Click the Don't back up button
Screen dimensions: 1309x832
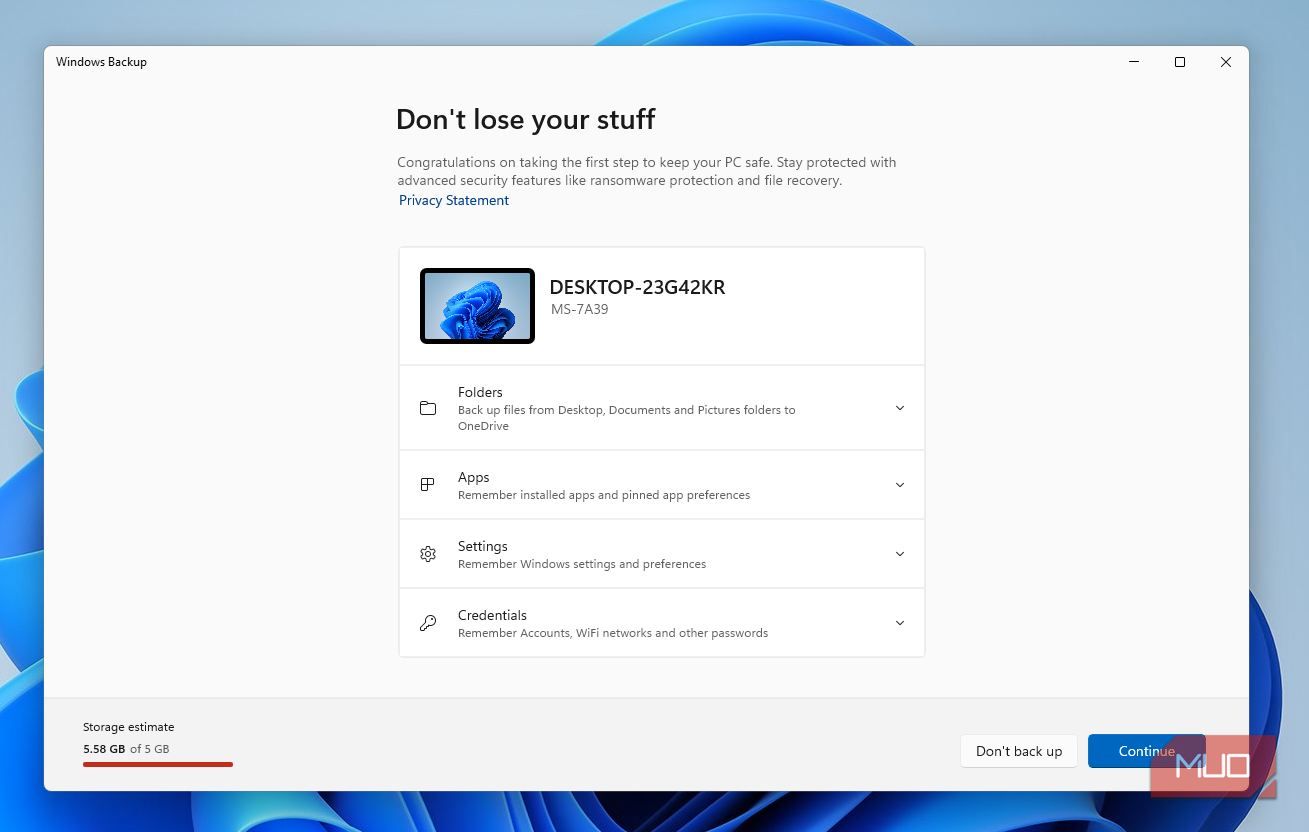point(1019,751)
